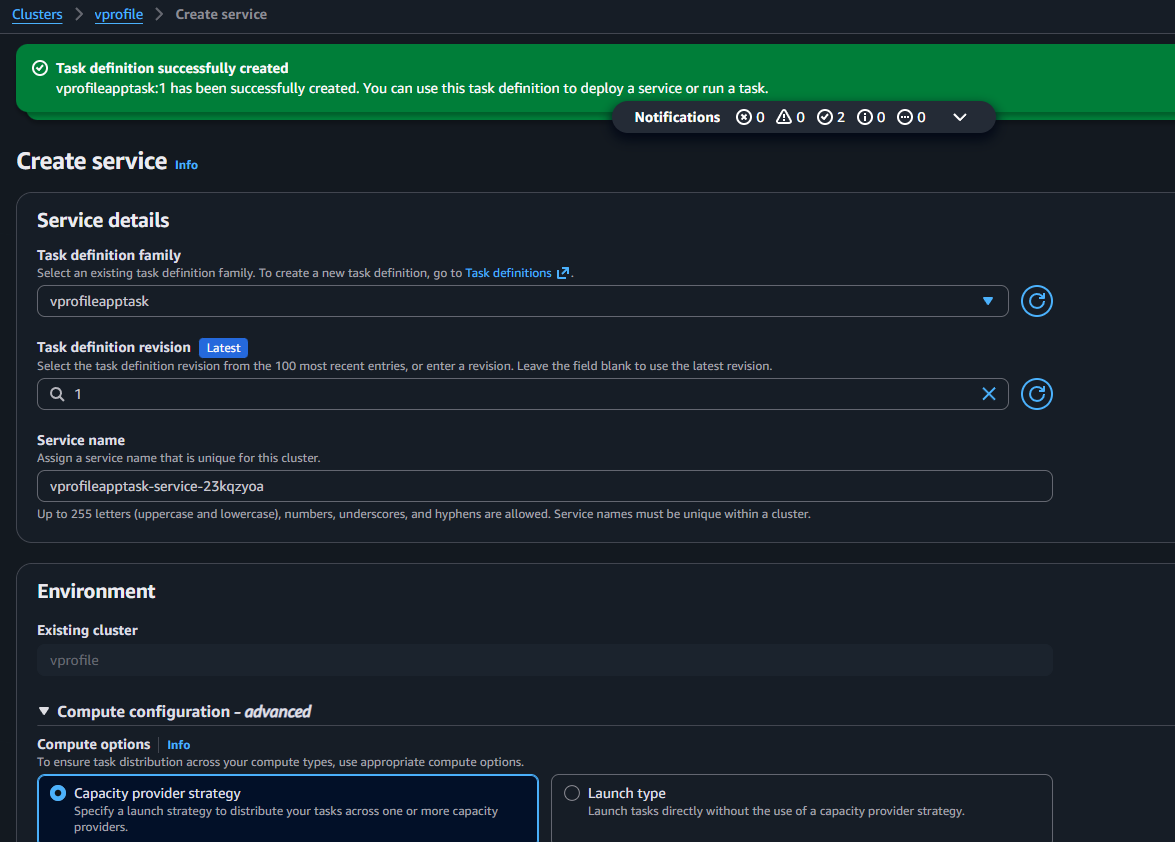This screenshot has height=842, width=1175.
Task: Click the in-progress count icon in Notifications
Action: [905, 117]
